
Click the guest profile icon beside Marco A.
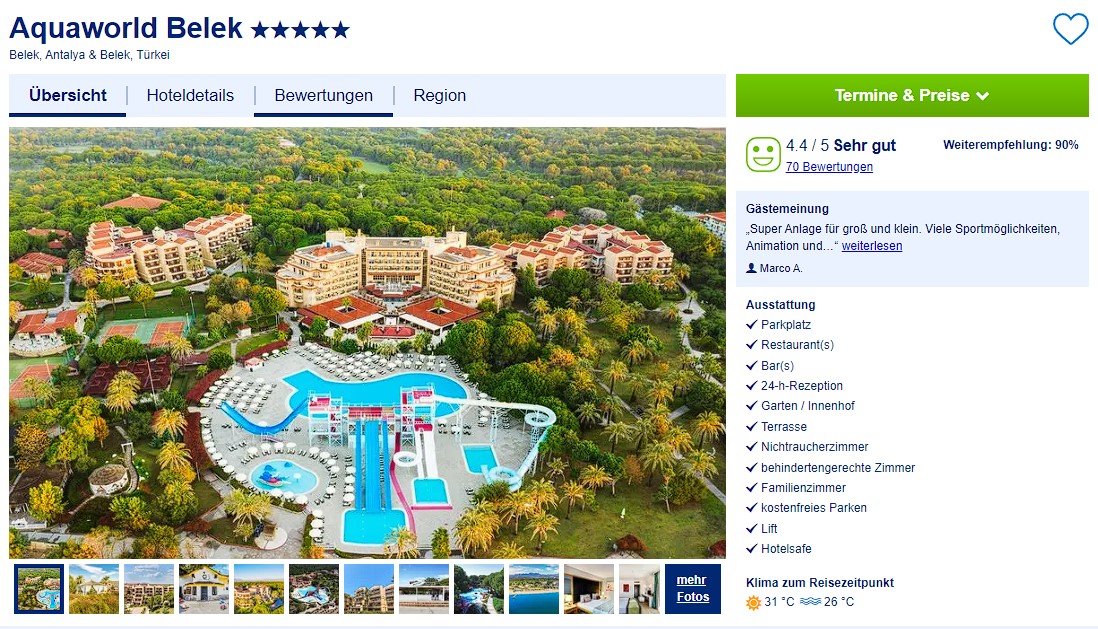pos(751,268)
